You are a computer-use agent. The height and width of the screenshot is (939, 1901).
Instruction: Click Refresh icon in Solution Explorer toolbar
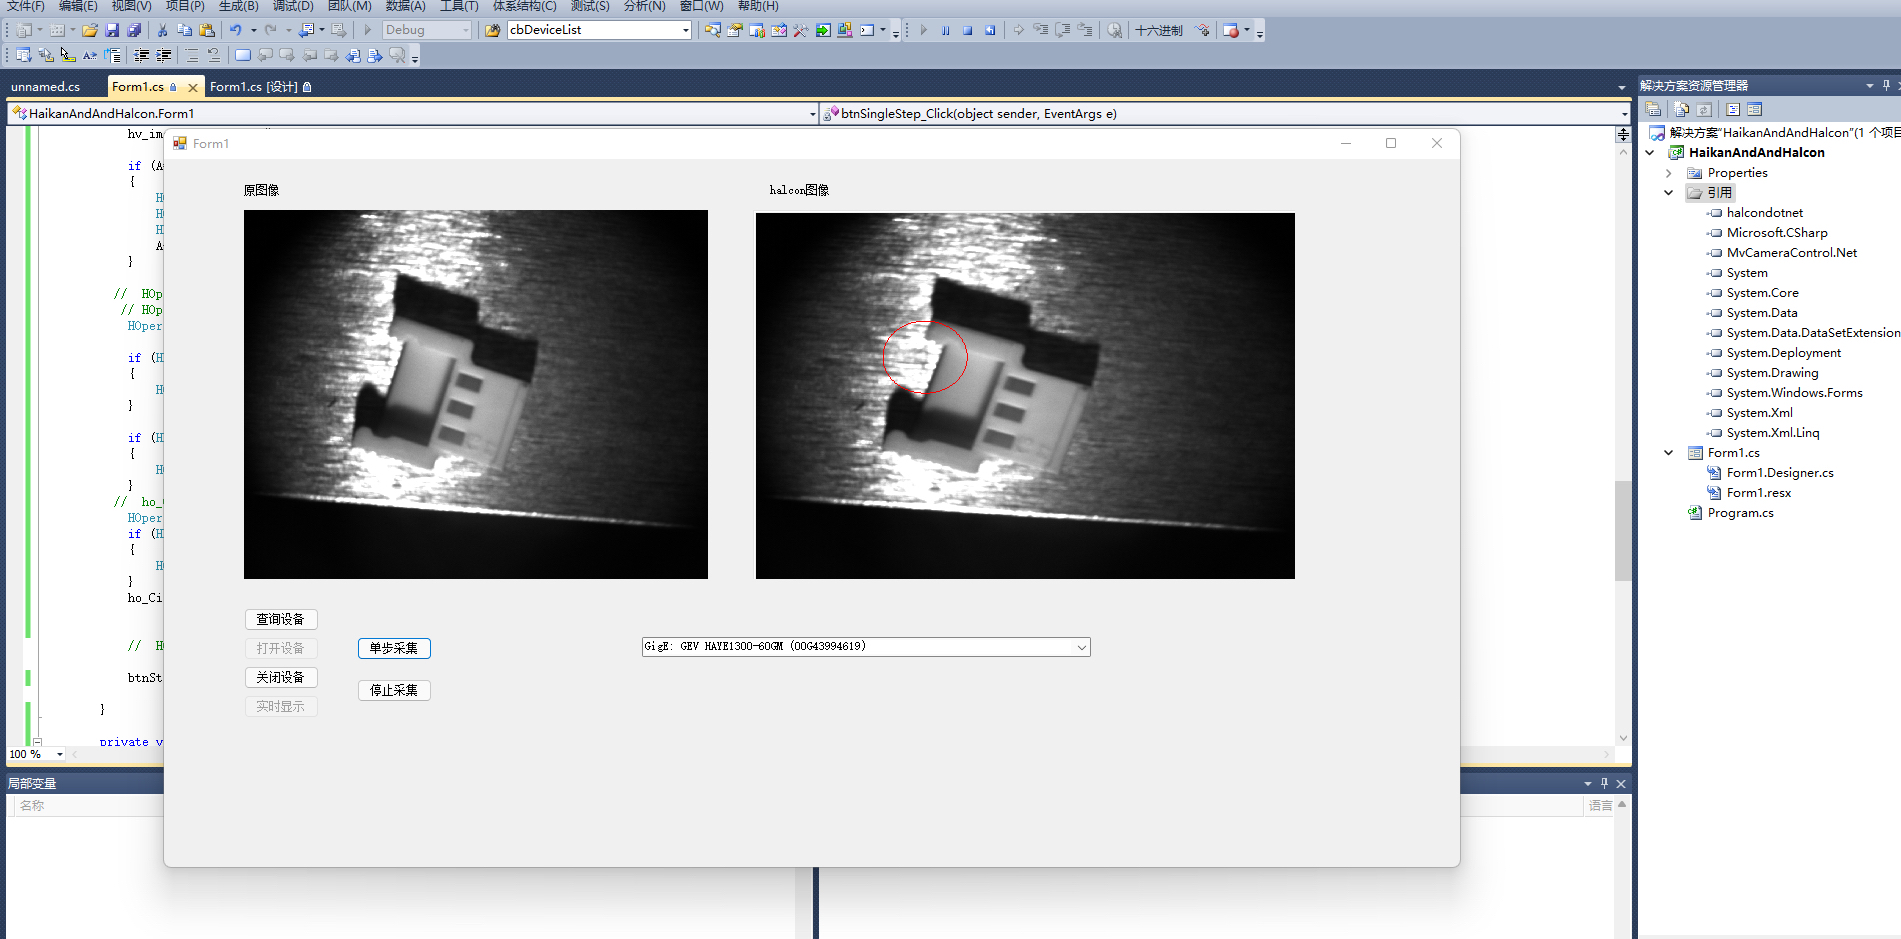coord(1704,109)
